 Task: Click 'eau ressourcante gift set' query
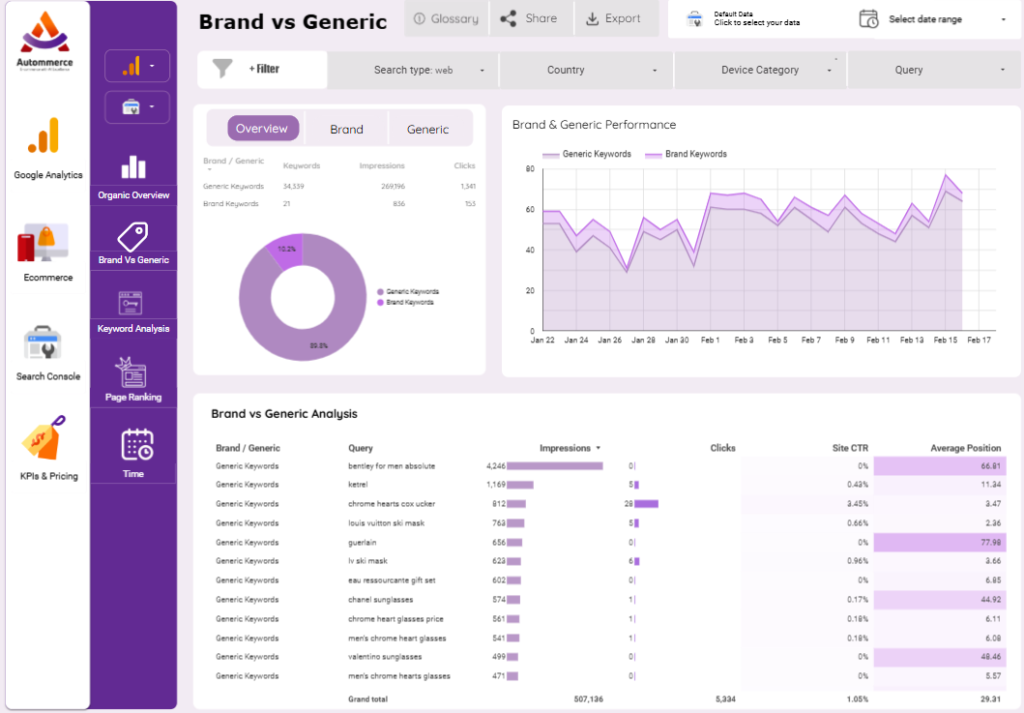point(391,580)
